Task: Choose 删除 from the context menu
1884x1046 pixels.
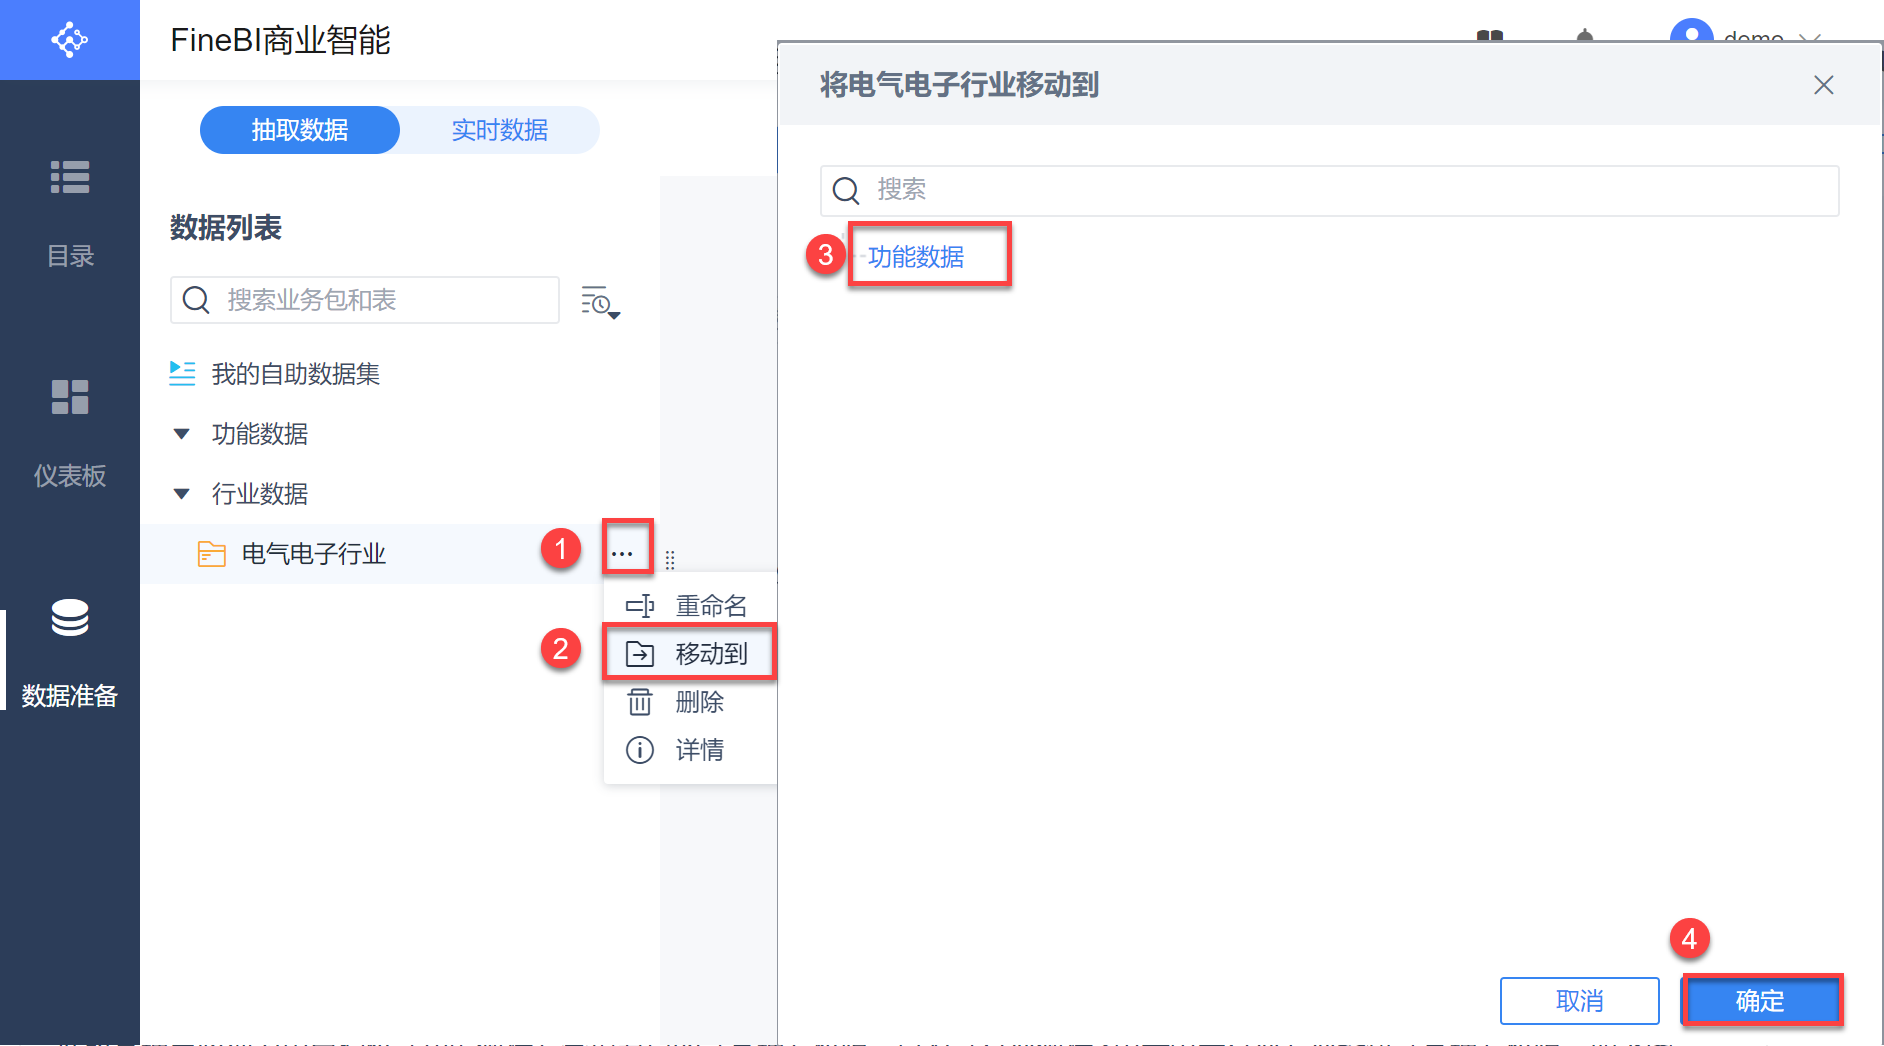Action: click(698, 702)
